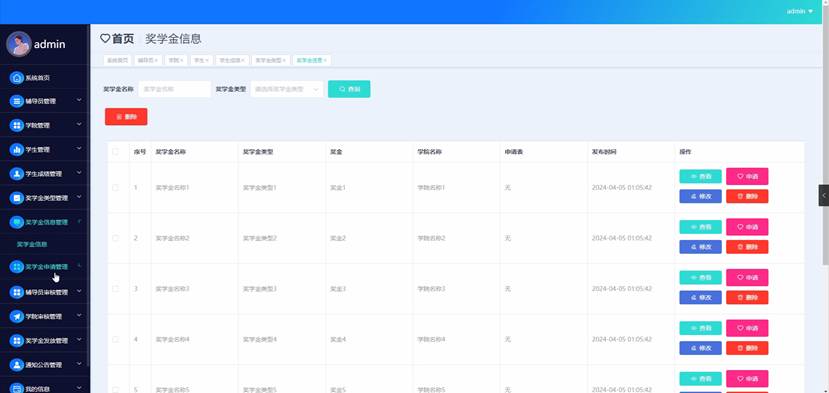The height and width of the screenshot is (393, 829).
Task: Click the 辅导员审核管理 grid icon
Action: 17,292
